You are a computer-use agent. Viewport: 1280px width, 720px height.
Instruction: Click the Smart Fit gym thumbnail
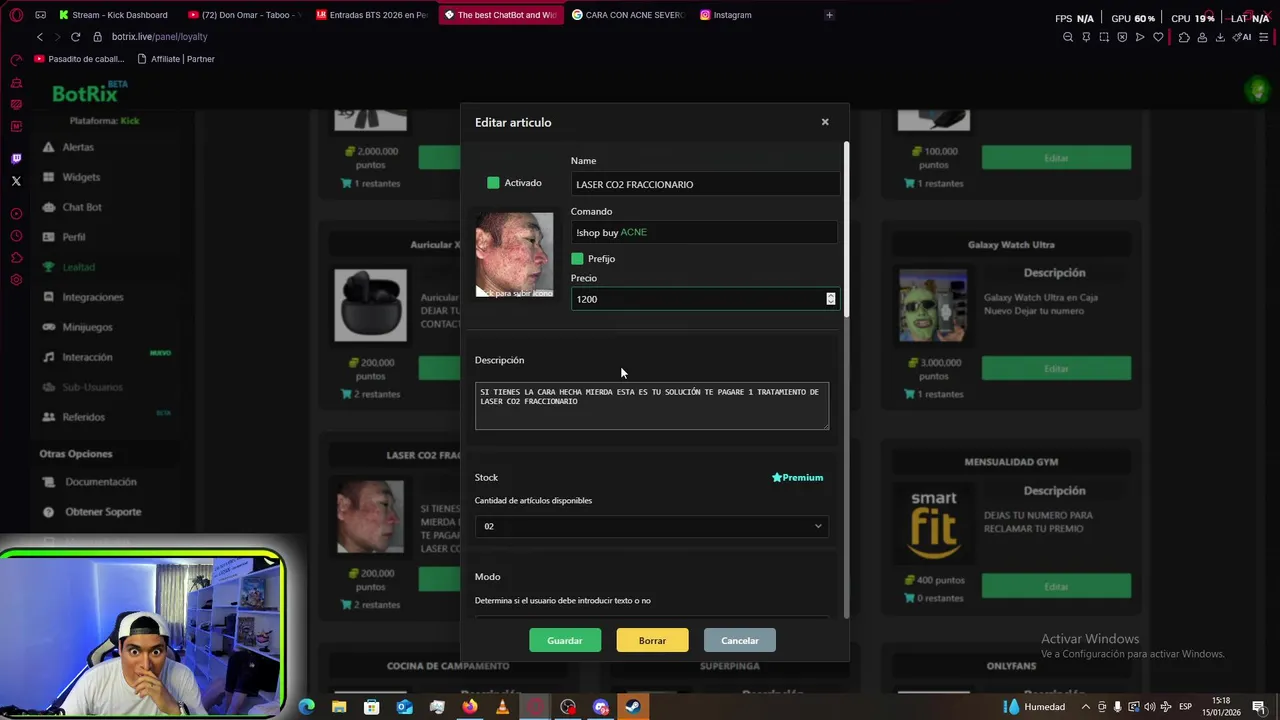933,524
